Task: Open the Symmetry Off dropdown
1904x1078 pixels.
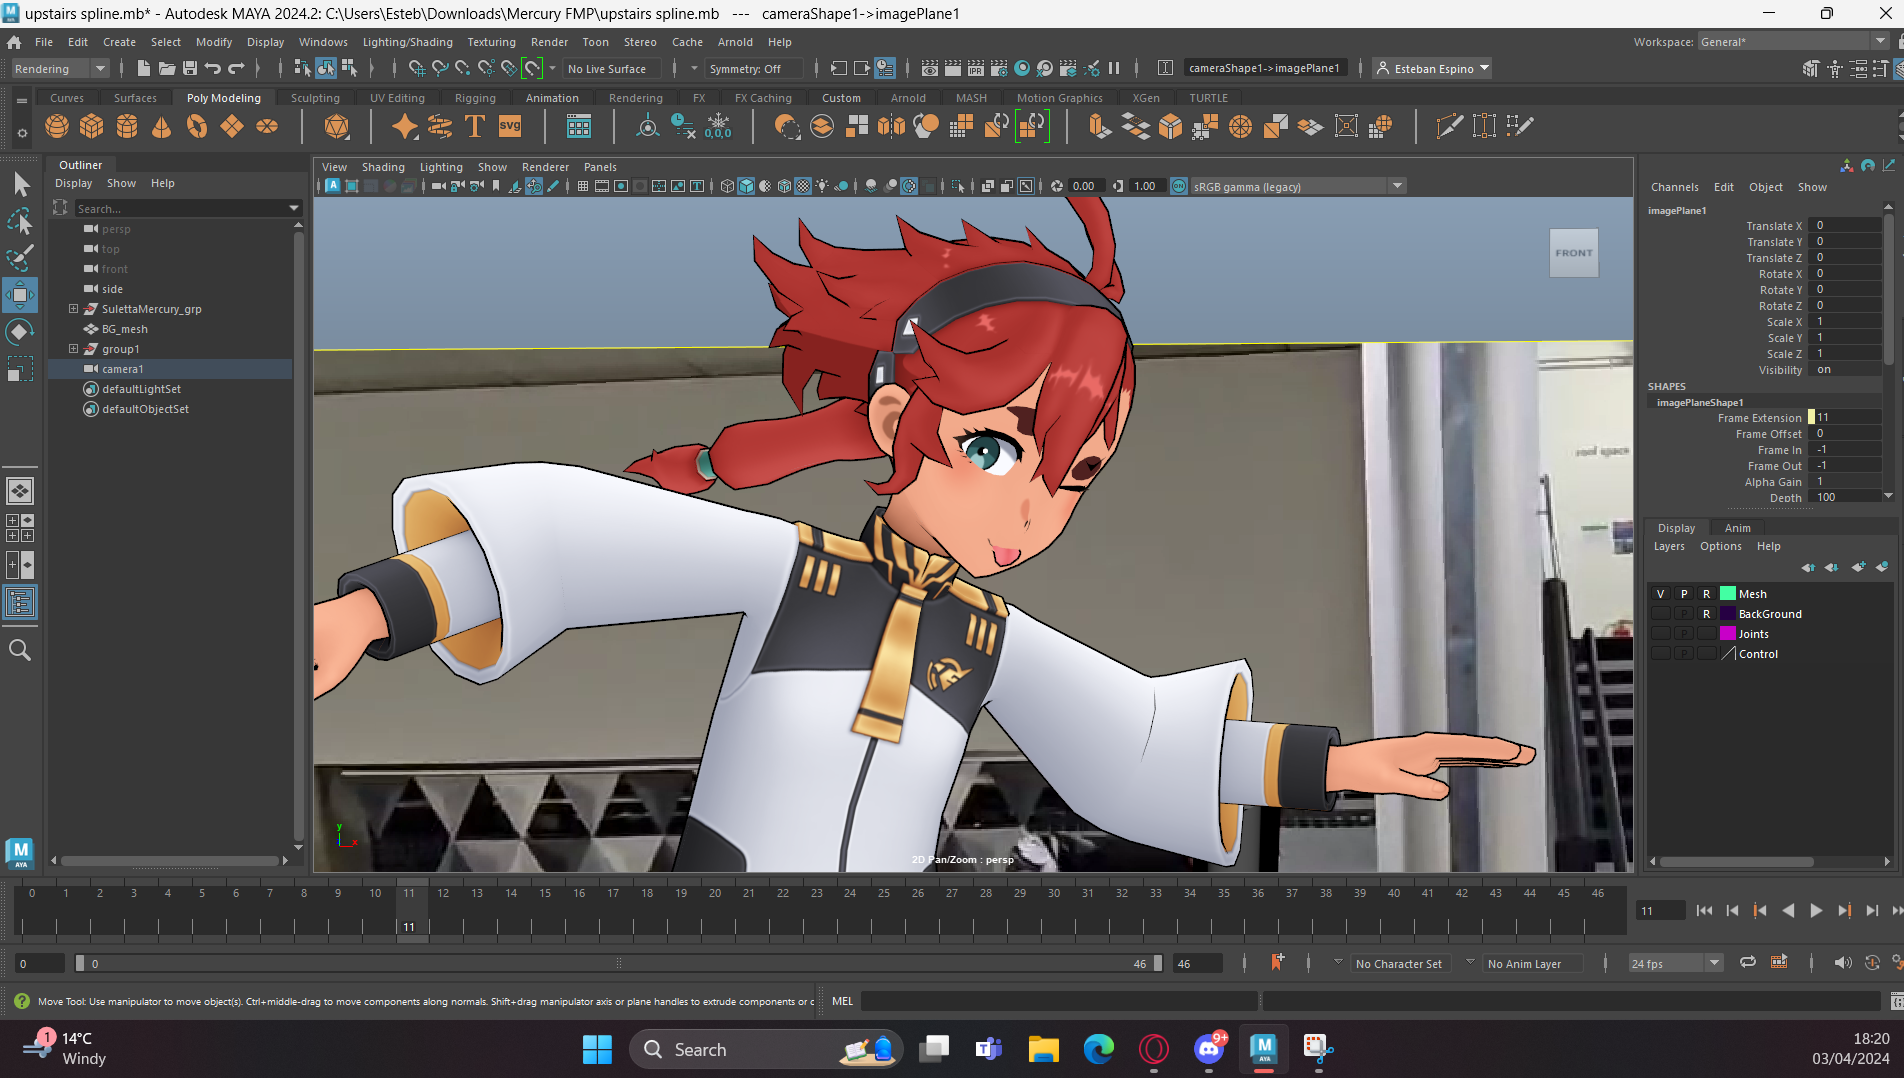Action: 754,69
